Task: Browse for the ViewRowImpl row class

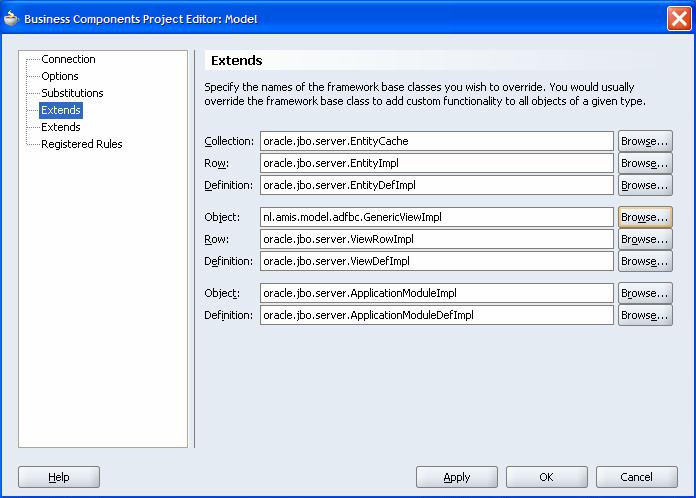Action: [x=645, y=239]
